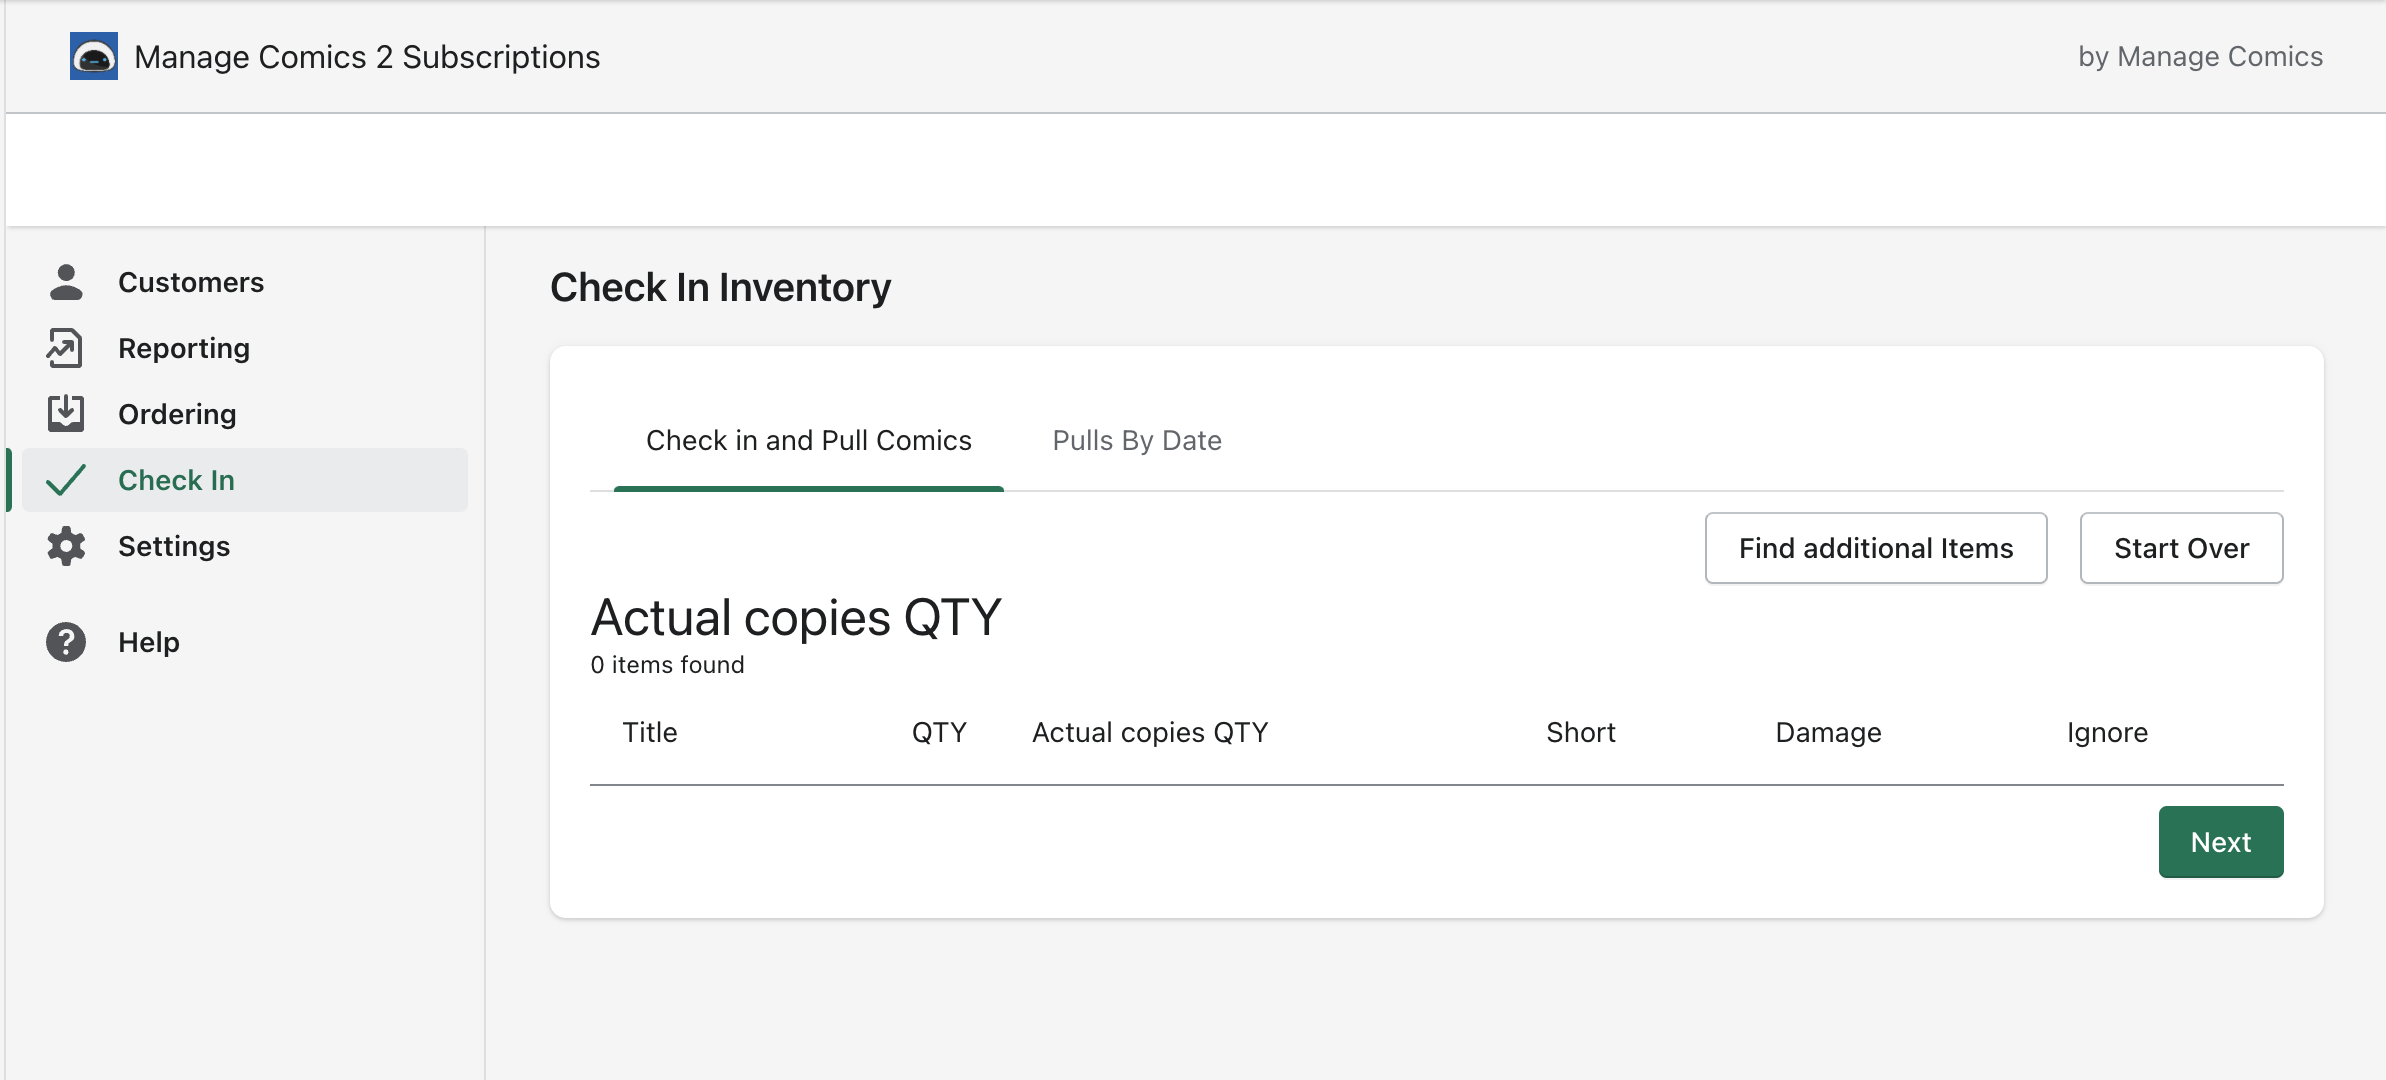
Task: Go to the Reporting sidebar page
Action: pos(184,348)
